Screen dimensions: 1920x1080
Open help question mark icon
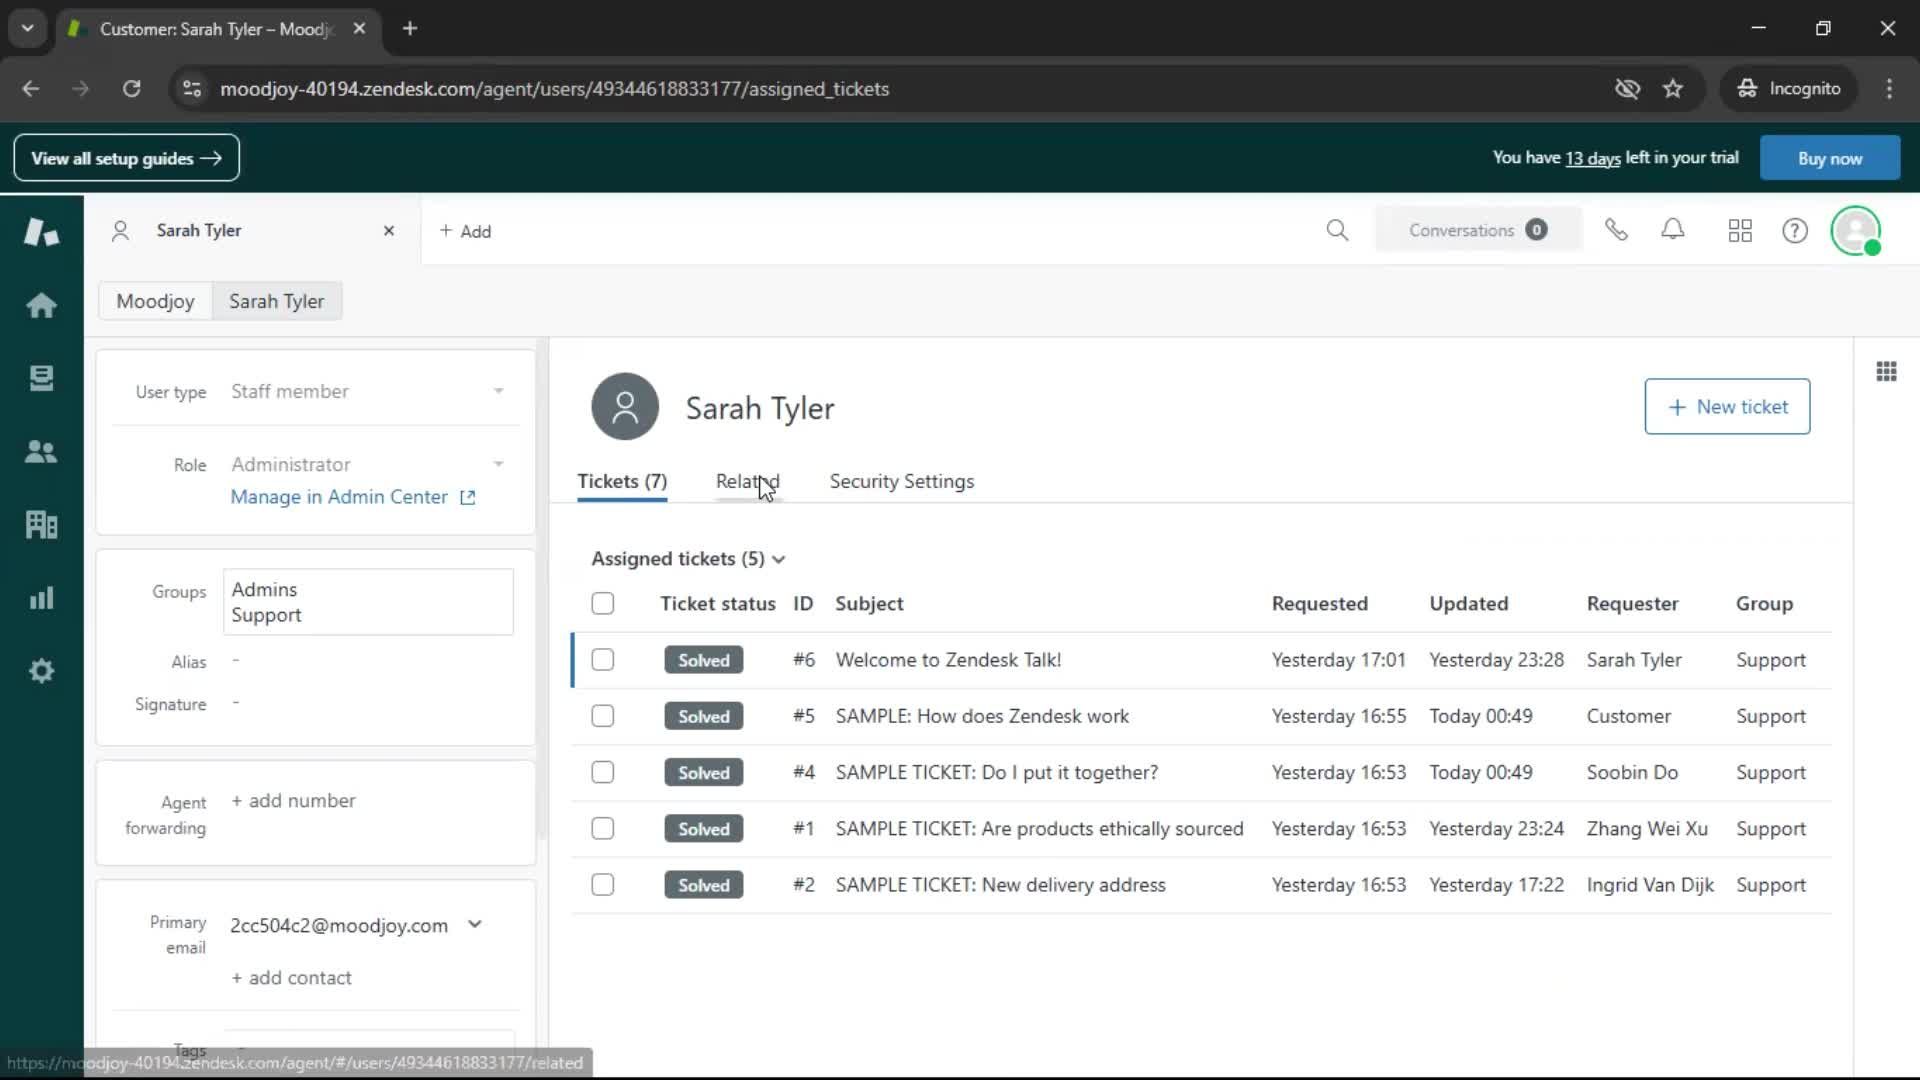(1795, 231)
